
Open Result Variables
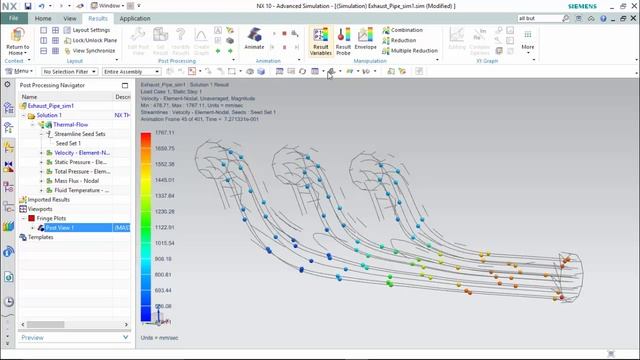321,41
